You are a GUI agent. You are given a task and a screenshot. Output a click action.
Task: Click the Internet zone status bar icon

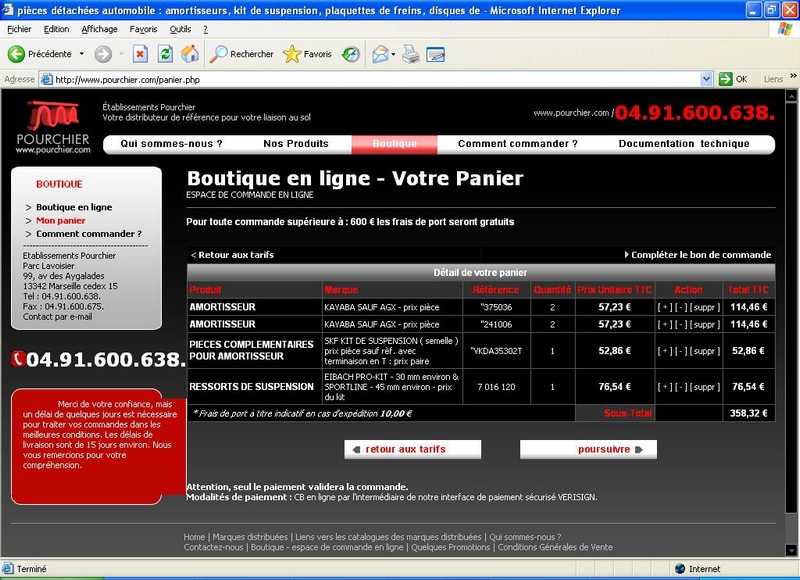click(x=680, y=569)
